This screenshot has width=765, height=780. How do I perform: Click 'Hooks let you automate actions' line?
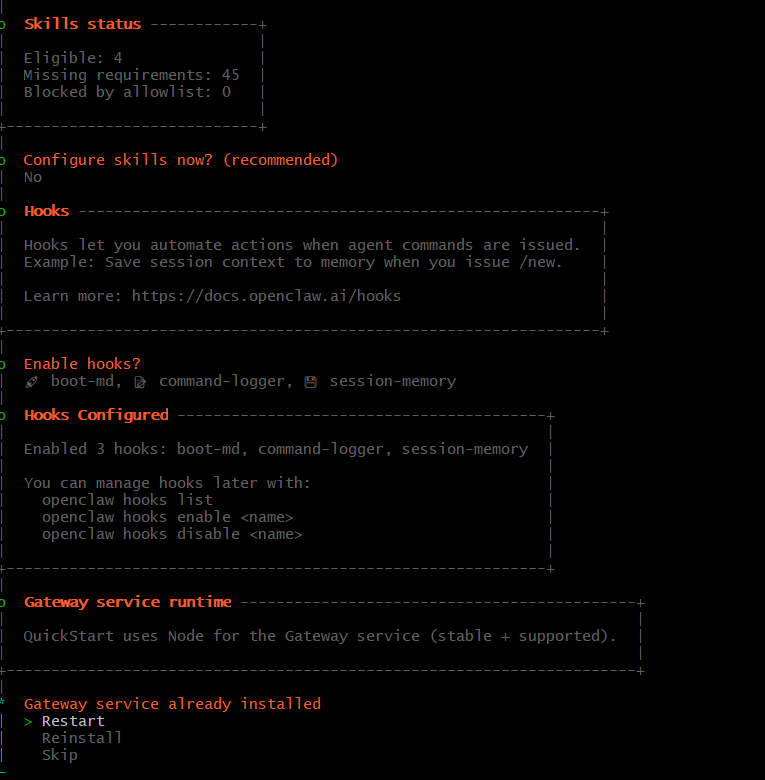coord(302,245)
